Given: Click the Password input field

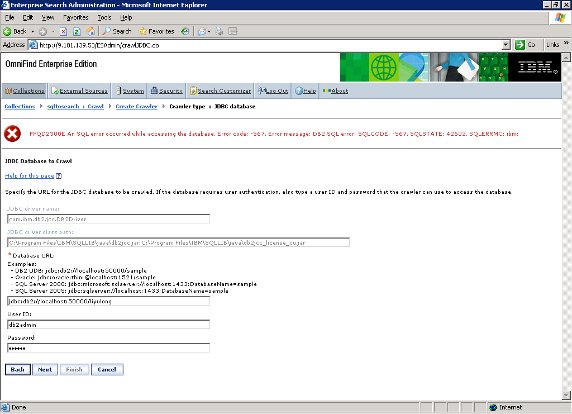Looking at the screenshot, I should pyautogui.click(x=108, y=348).
